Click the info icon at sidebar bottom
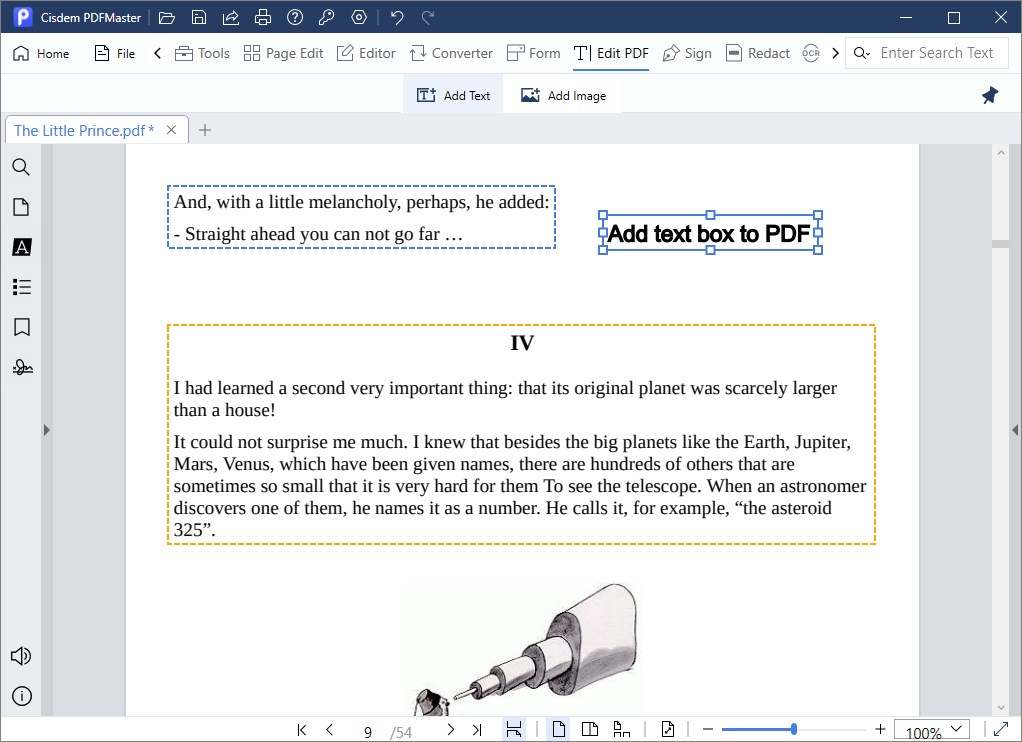The height and width of the screenshot is (742, 1022). tap(22, 696)
